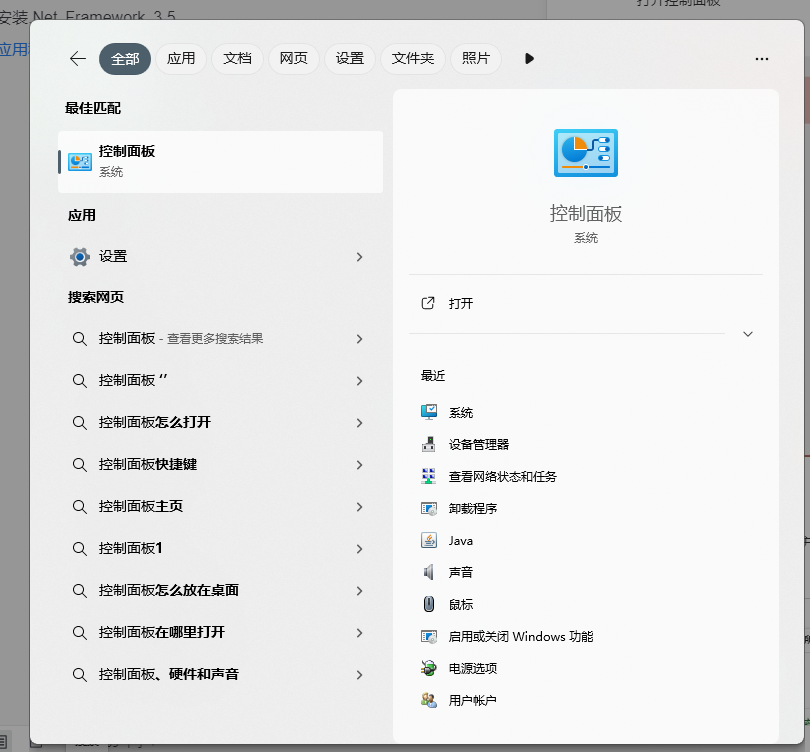This screenshot has height=752, width=810.
Task: Open the Java control panel item
Action: [x=462, y=540]
